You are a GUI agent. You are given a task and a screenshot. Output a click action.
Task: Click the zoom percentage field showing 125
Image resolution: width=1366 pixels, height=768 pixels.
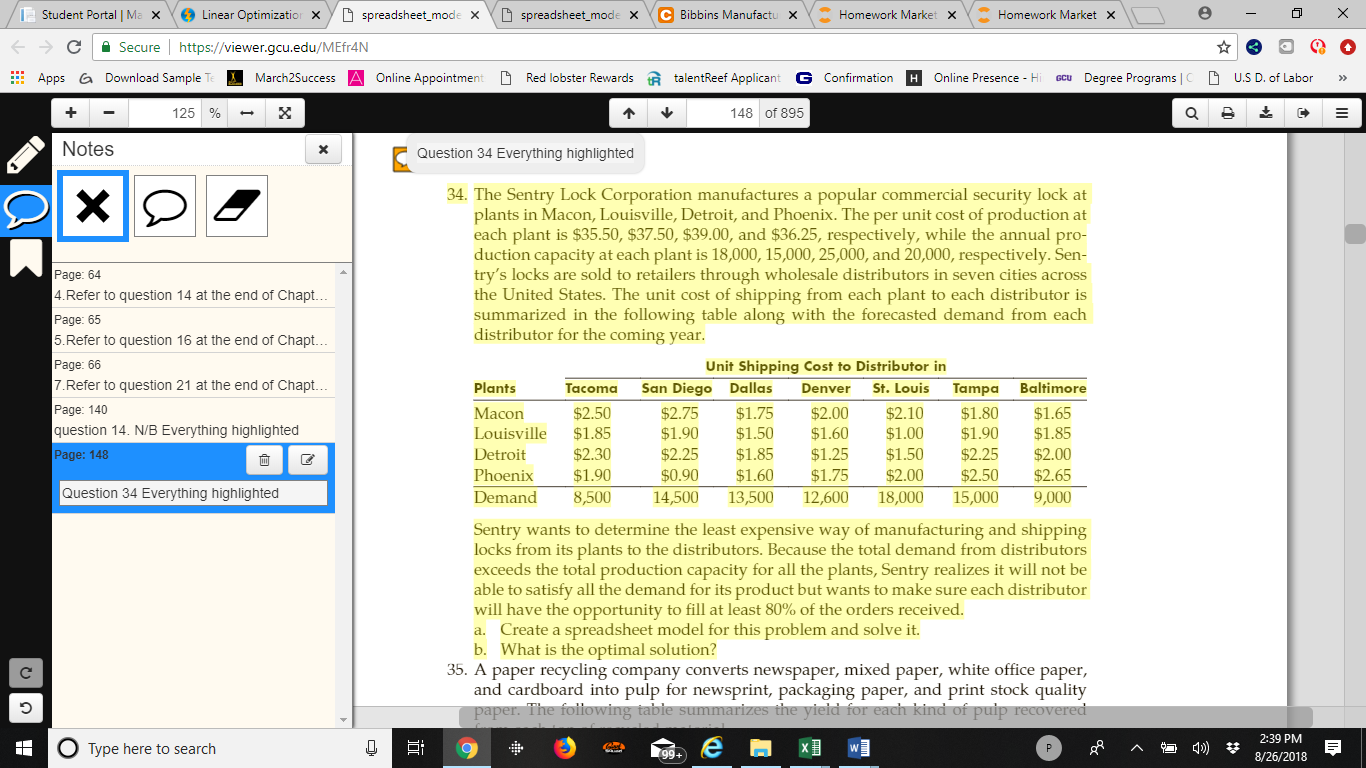click(x=166, y=113)
